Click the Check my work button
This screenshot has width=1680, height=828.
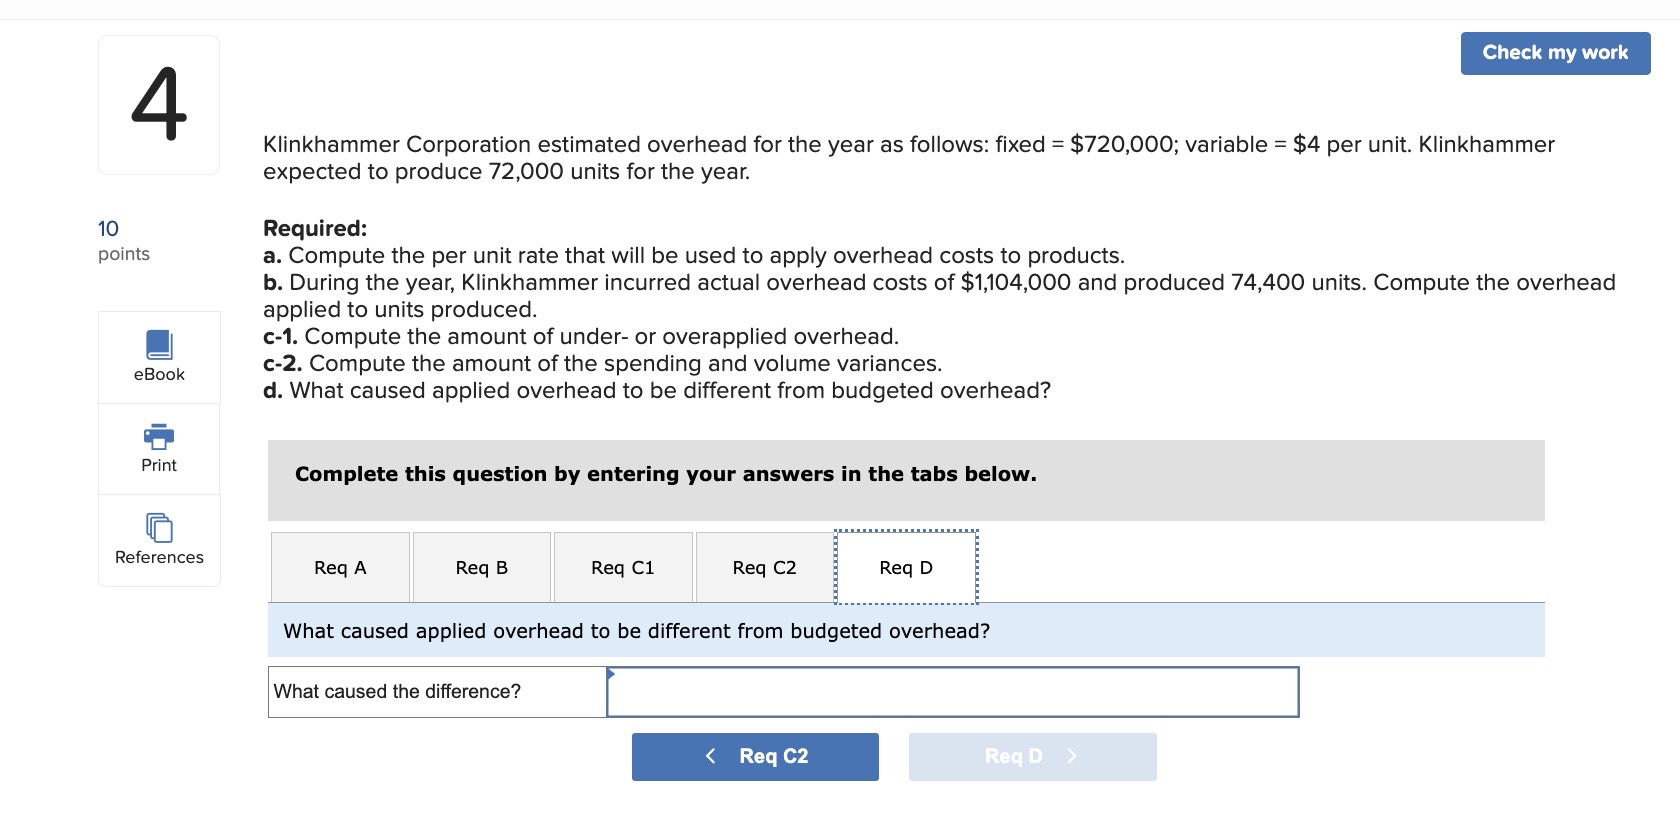click(1554, 53)
